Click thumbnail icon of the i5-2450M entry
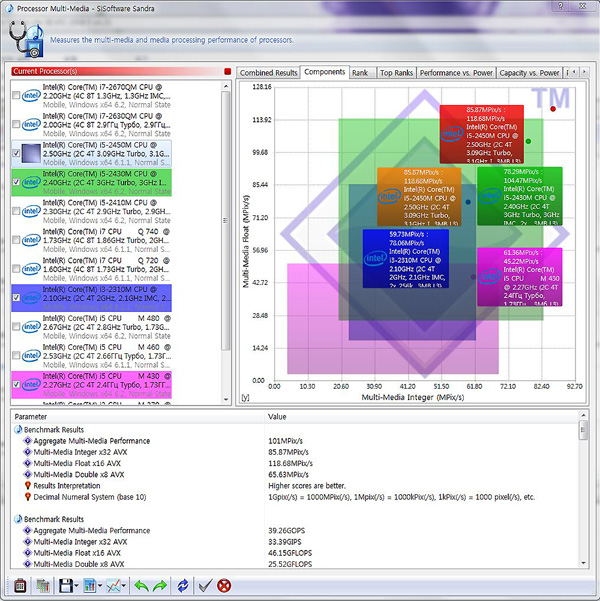The width and height of the screenshot is (600, 601). pyautogui.click(x=31, y=153)
